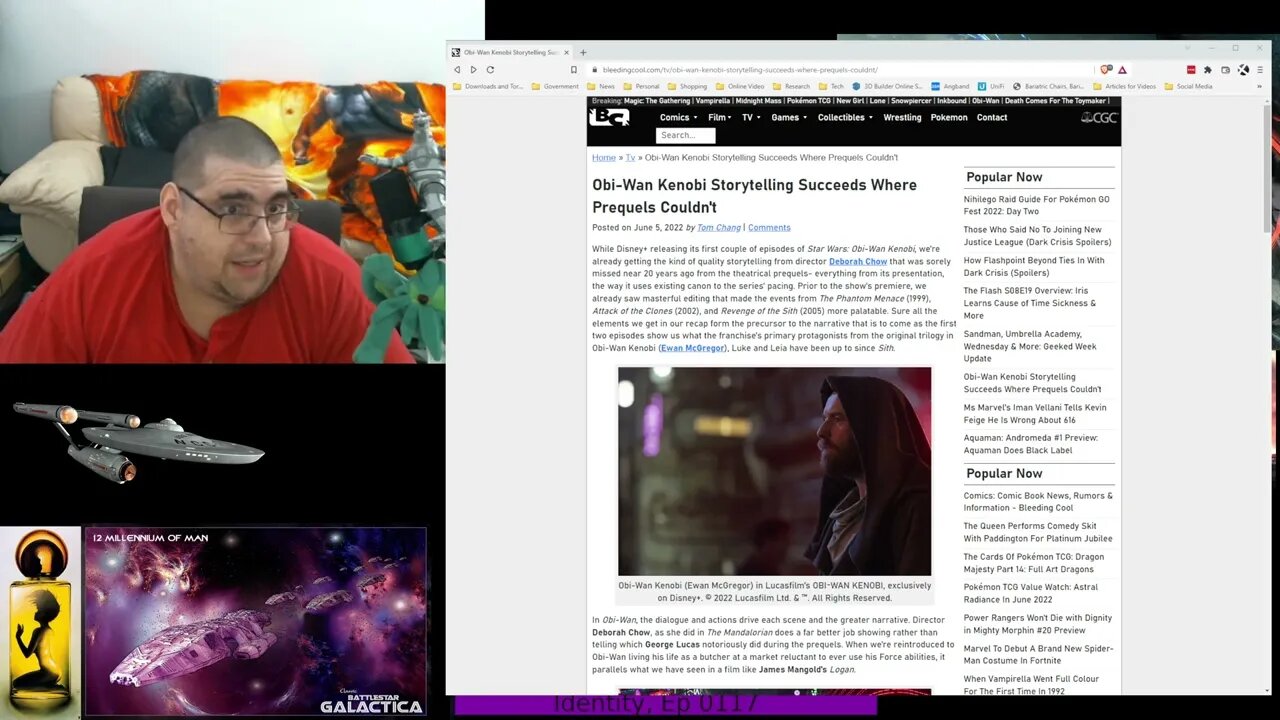Expand the Collectibles dropdown menu

[x=845, y=117]
